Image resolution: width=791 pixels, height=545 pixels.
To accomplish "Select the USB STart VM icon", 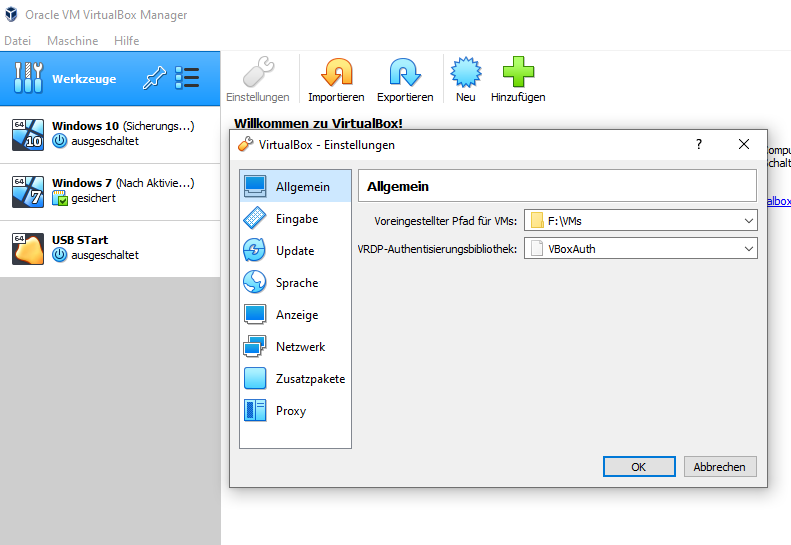I will pos(28,249).
